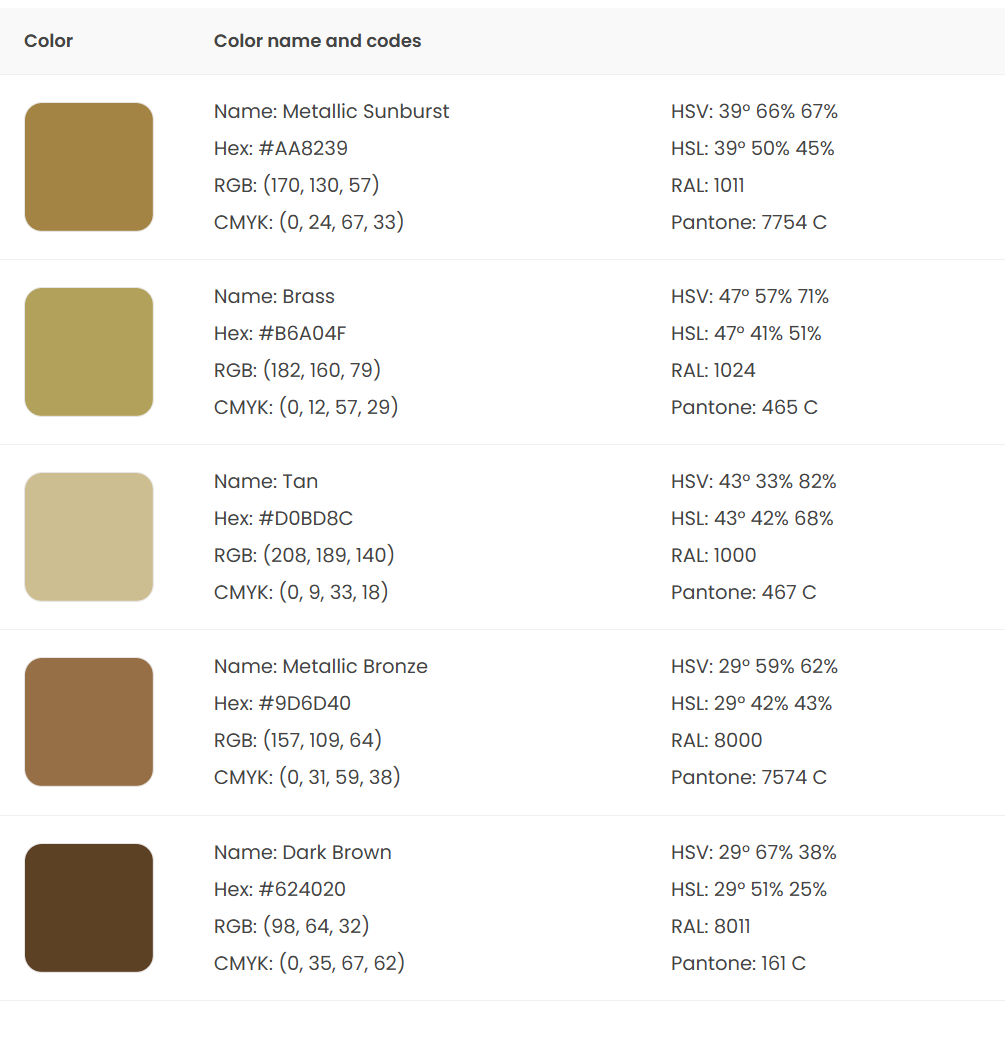The height and width of the screenshot is (1038, 1005).
Task: Select the Pantone 465 C text
Action: point(744,407)
